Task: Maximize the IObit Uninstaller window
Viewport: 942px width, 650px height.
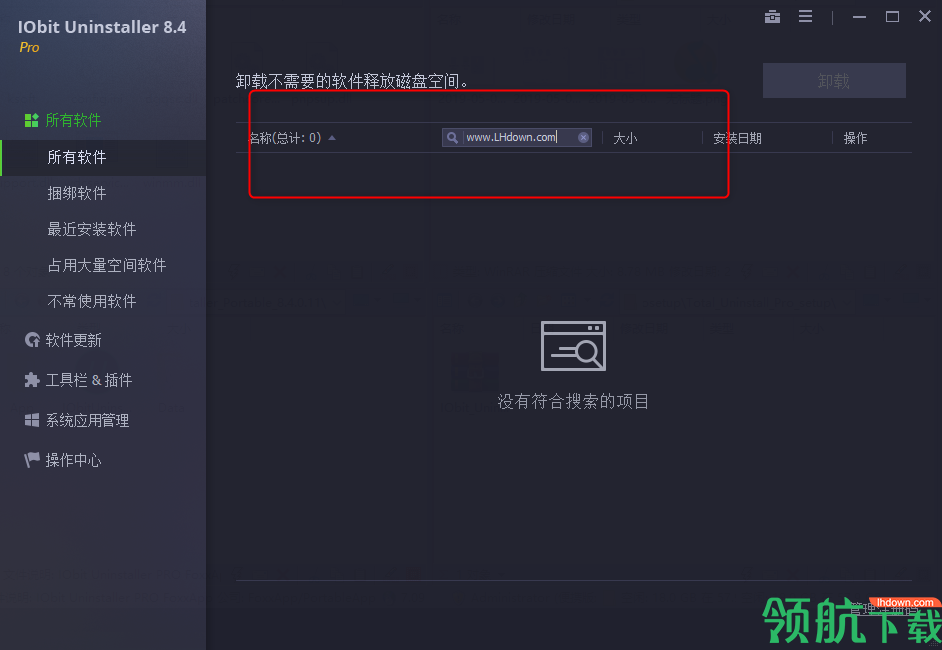Action: 892,17
